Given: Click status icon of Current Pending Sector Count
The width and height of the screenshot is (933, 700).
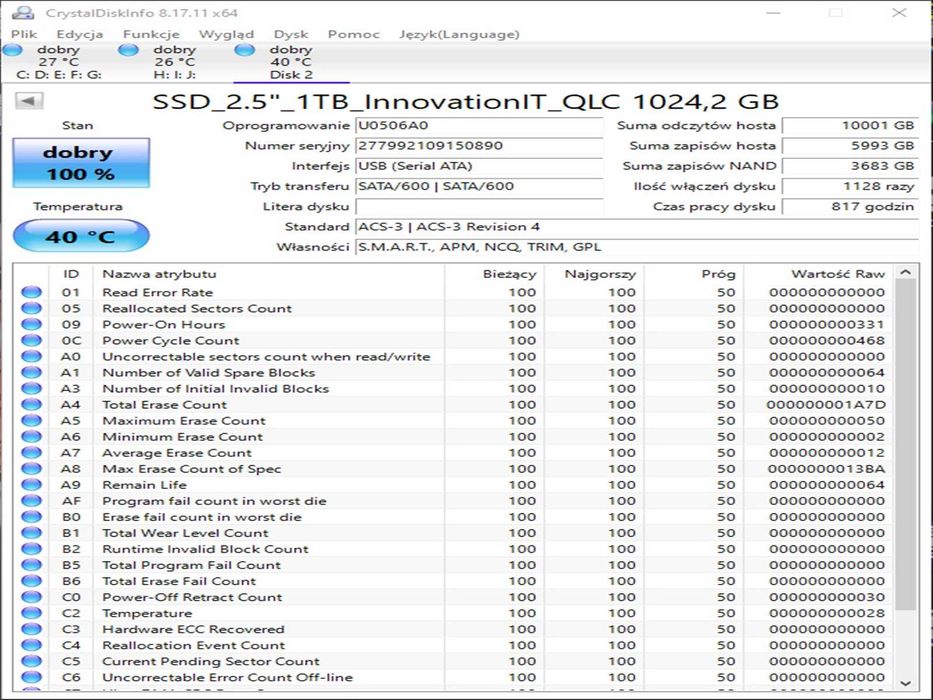Looking at the screenshot, I should pyautogui.click(x=32, y=661).
